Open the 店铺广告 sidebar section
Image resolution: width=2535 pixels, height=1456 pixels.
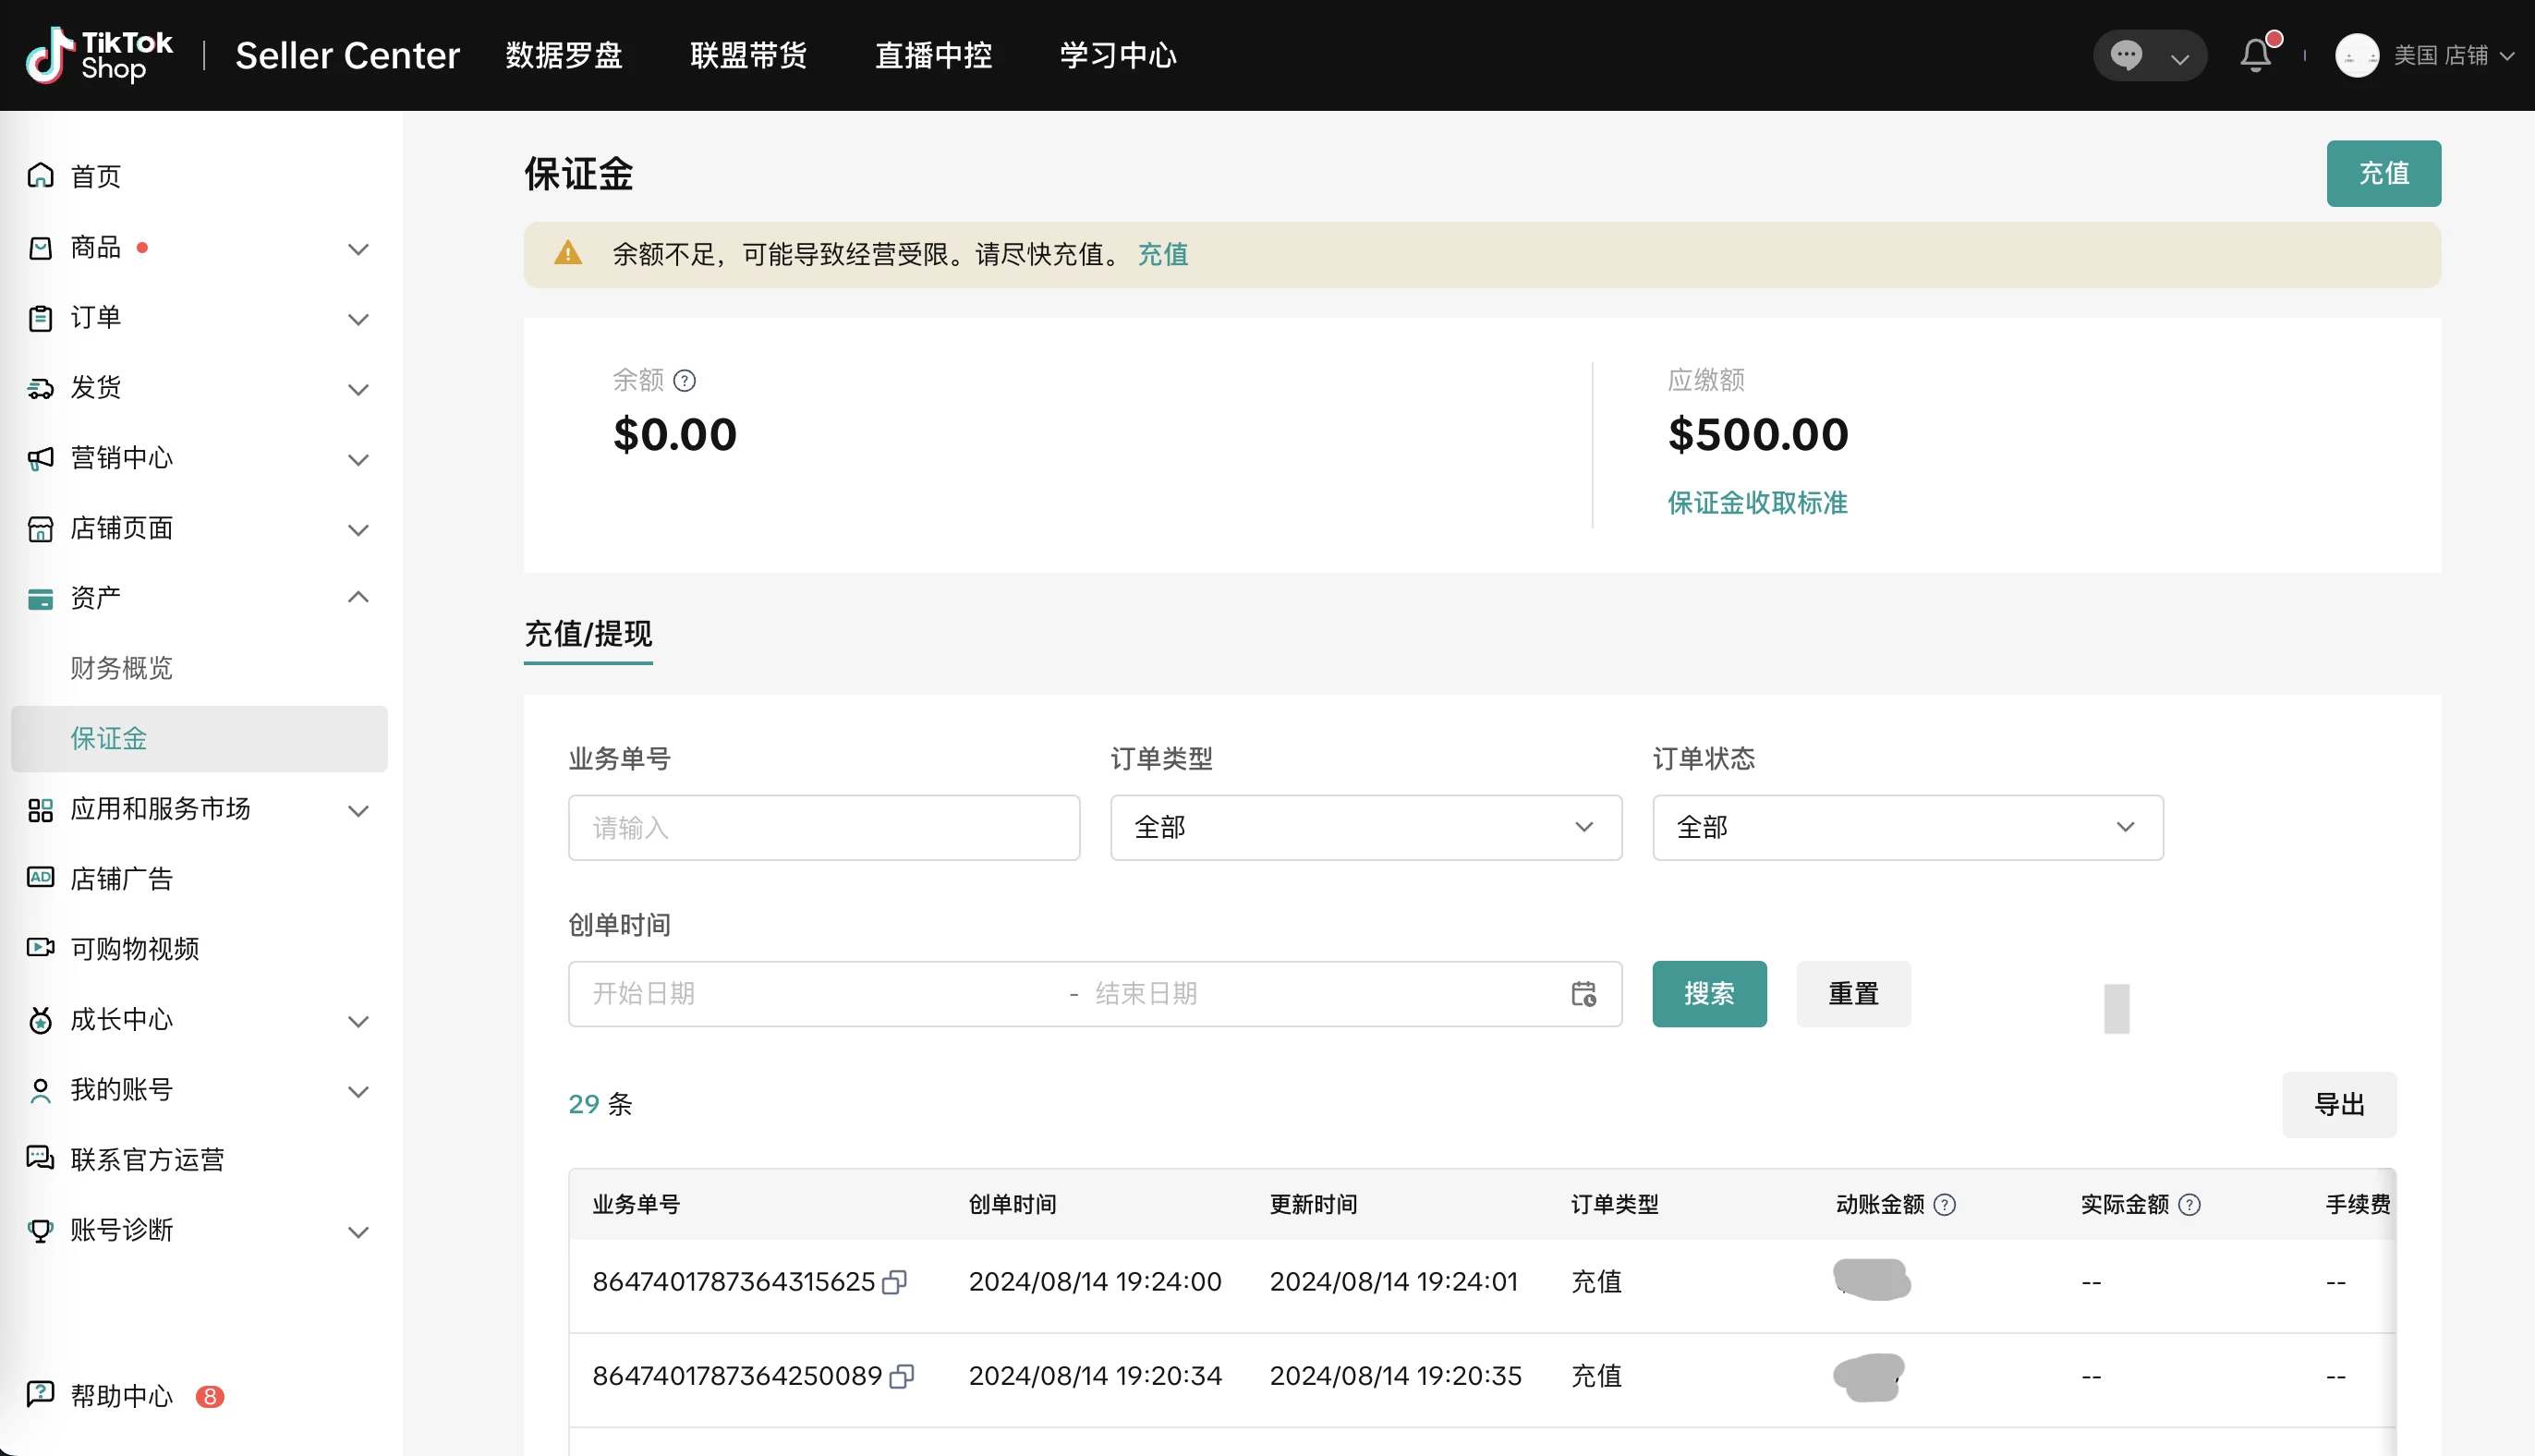[122, 878]
